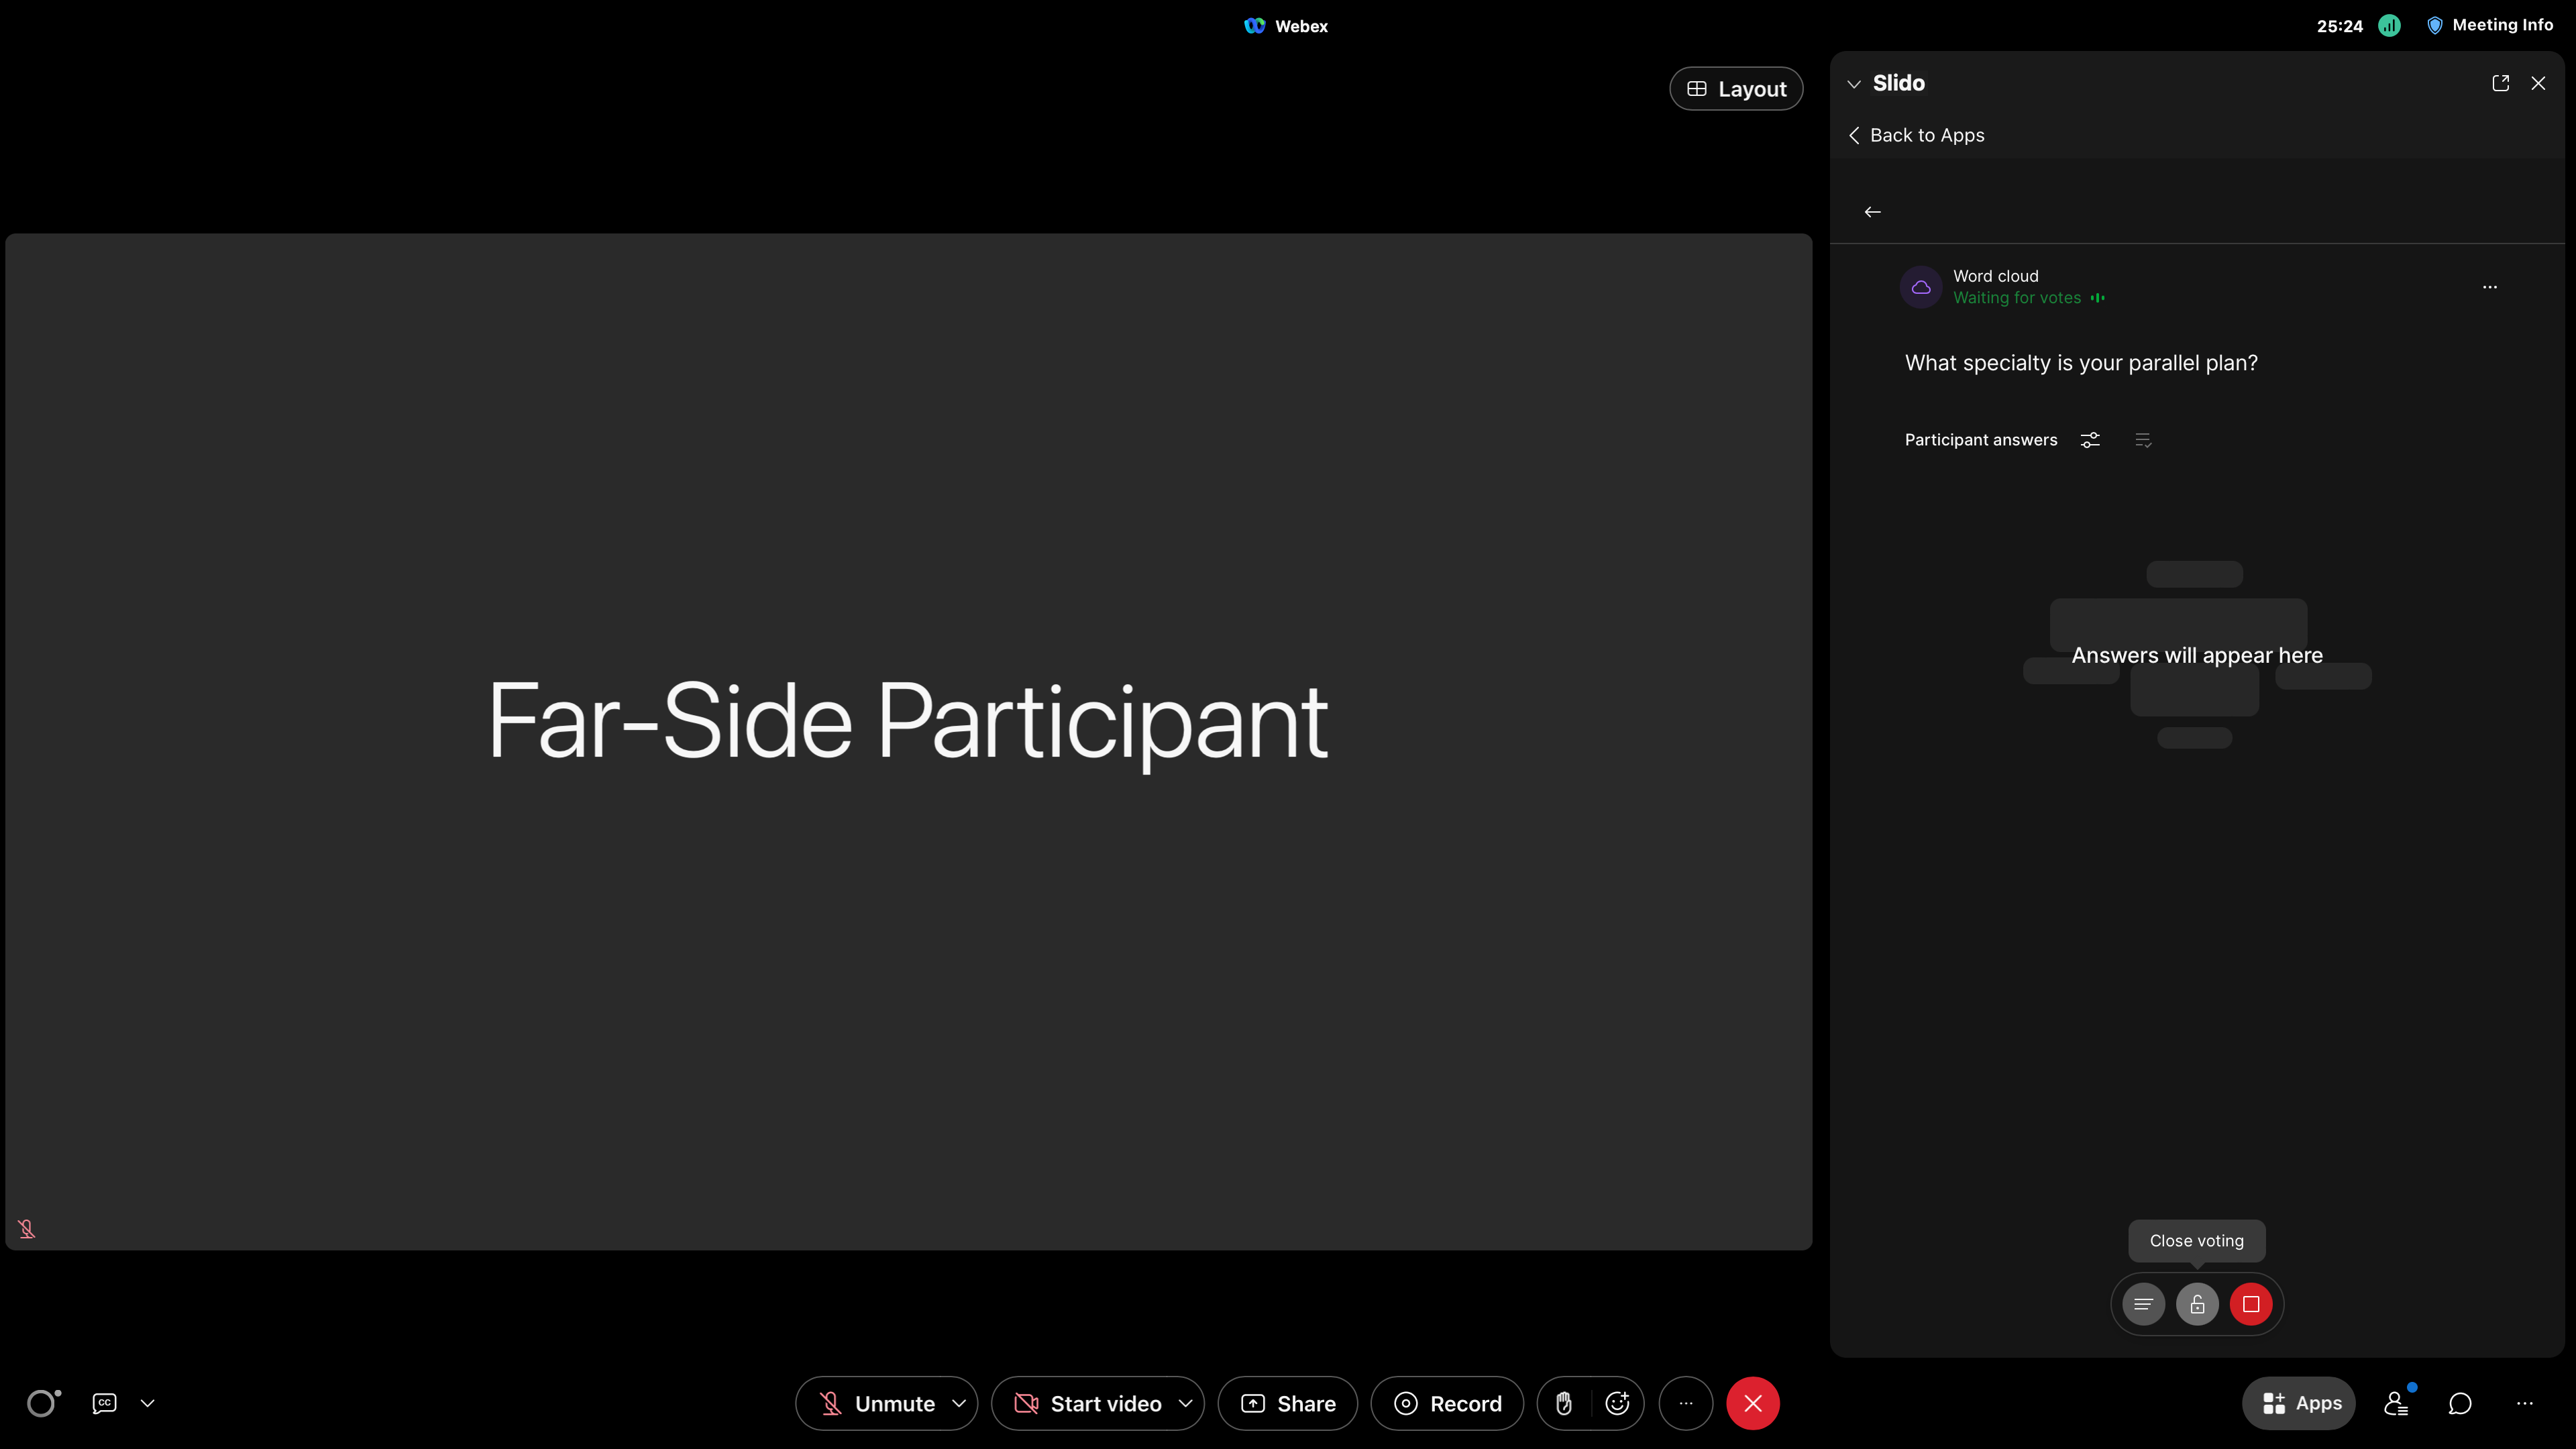Viewport: 2576px width, 1449px height.
Task: Click the Word cloud poll icon
Action: pos(1920,287)
